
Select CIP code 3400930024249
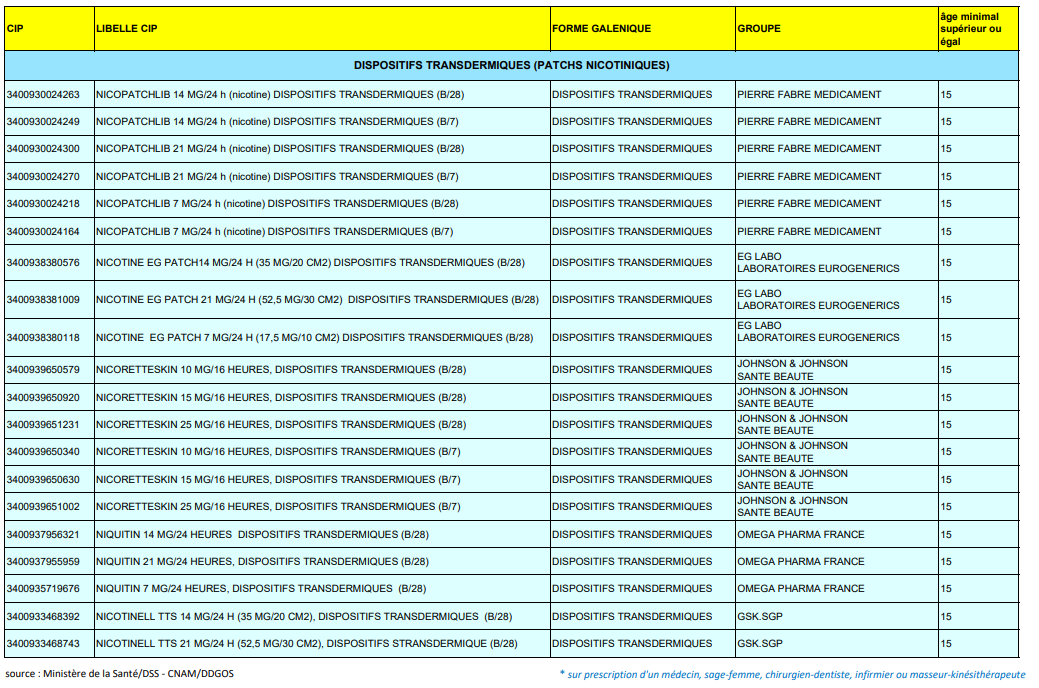pyautogui.click(x=43, y=122)
